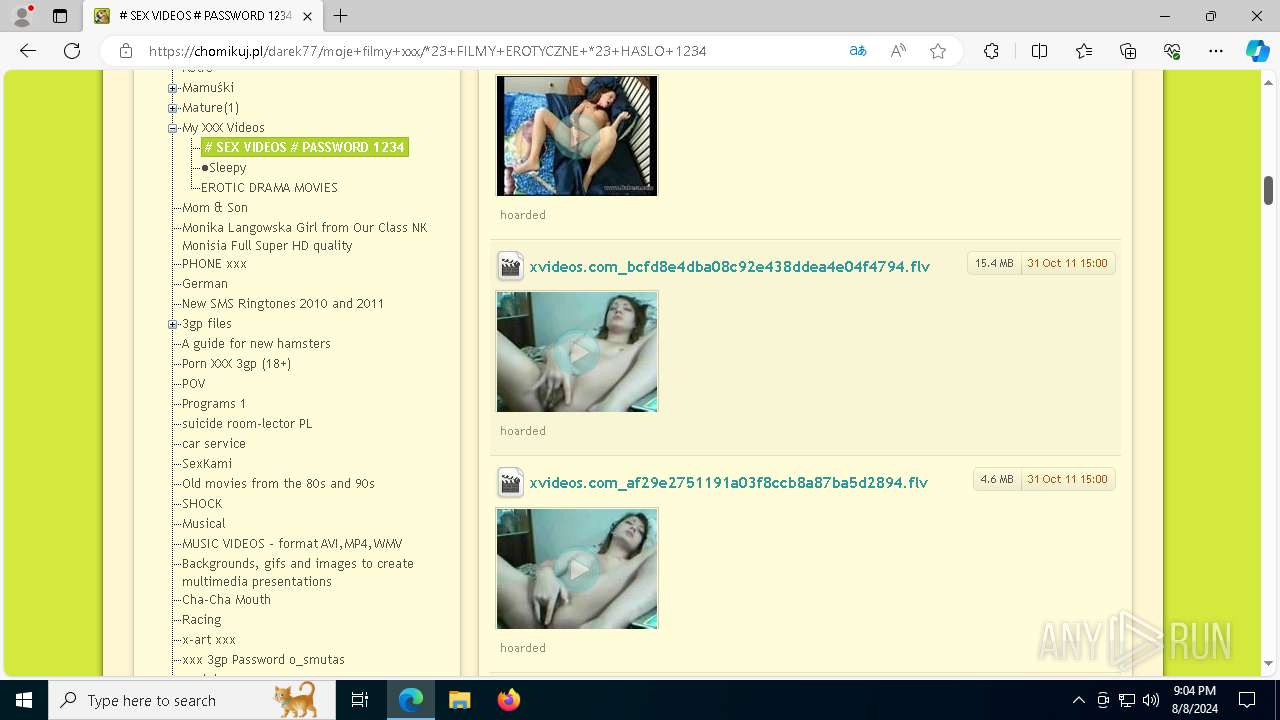Open the Collections icon
Viewport: 1280px width, 720px height.
click(1128, 51)
